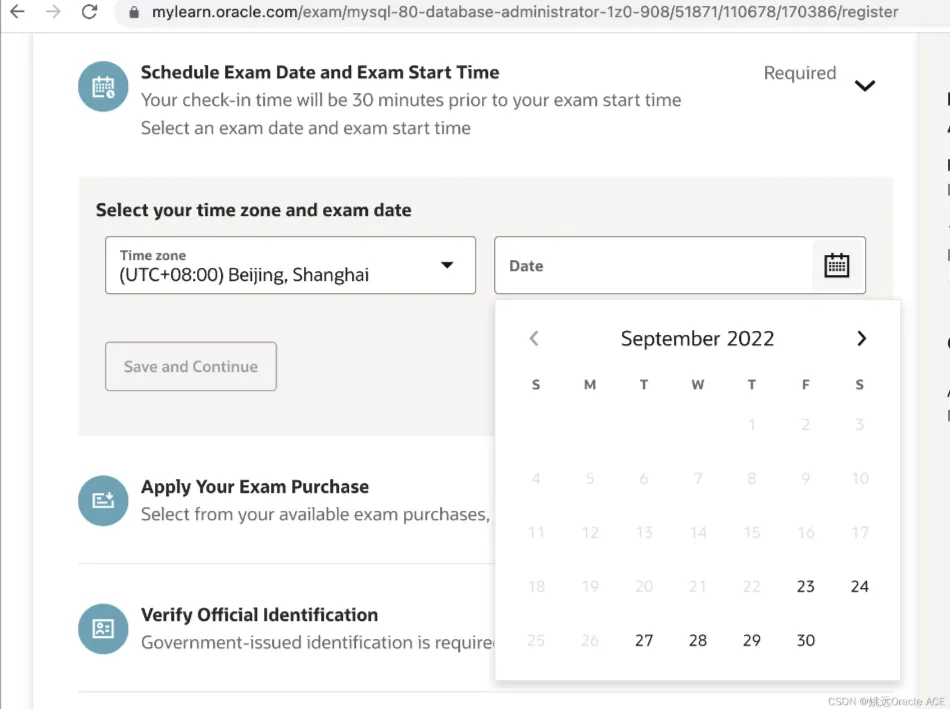Click the Schedule Exam calendar circle icon
The image size is (950, 709).
103,87
